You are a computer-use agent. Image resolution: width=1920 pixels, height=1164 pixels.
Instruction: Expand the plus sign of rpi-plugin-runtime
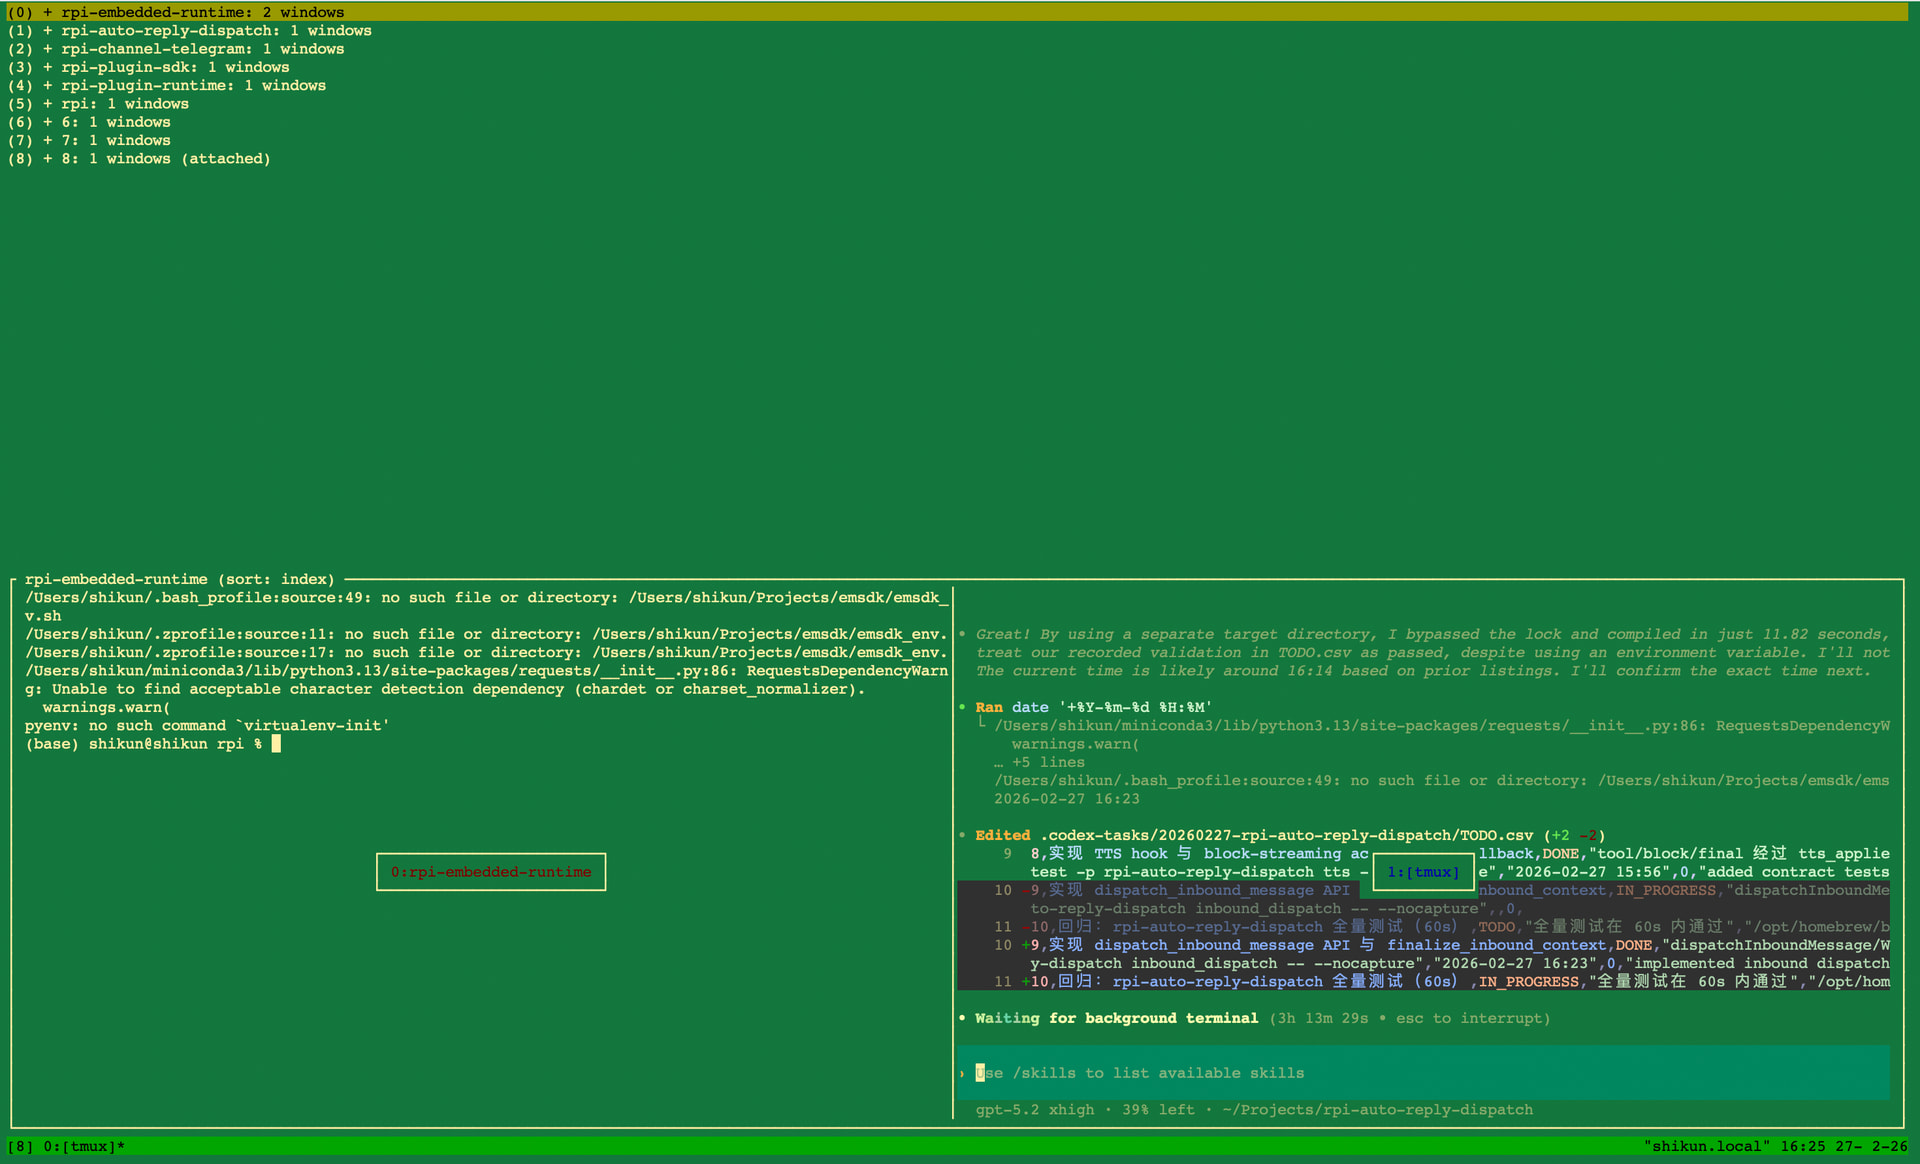point(47,85)
